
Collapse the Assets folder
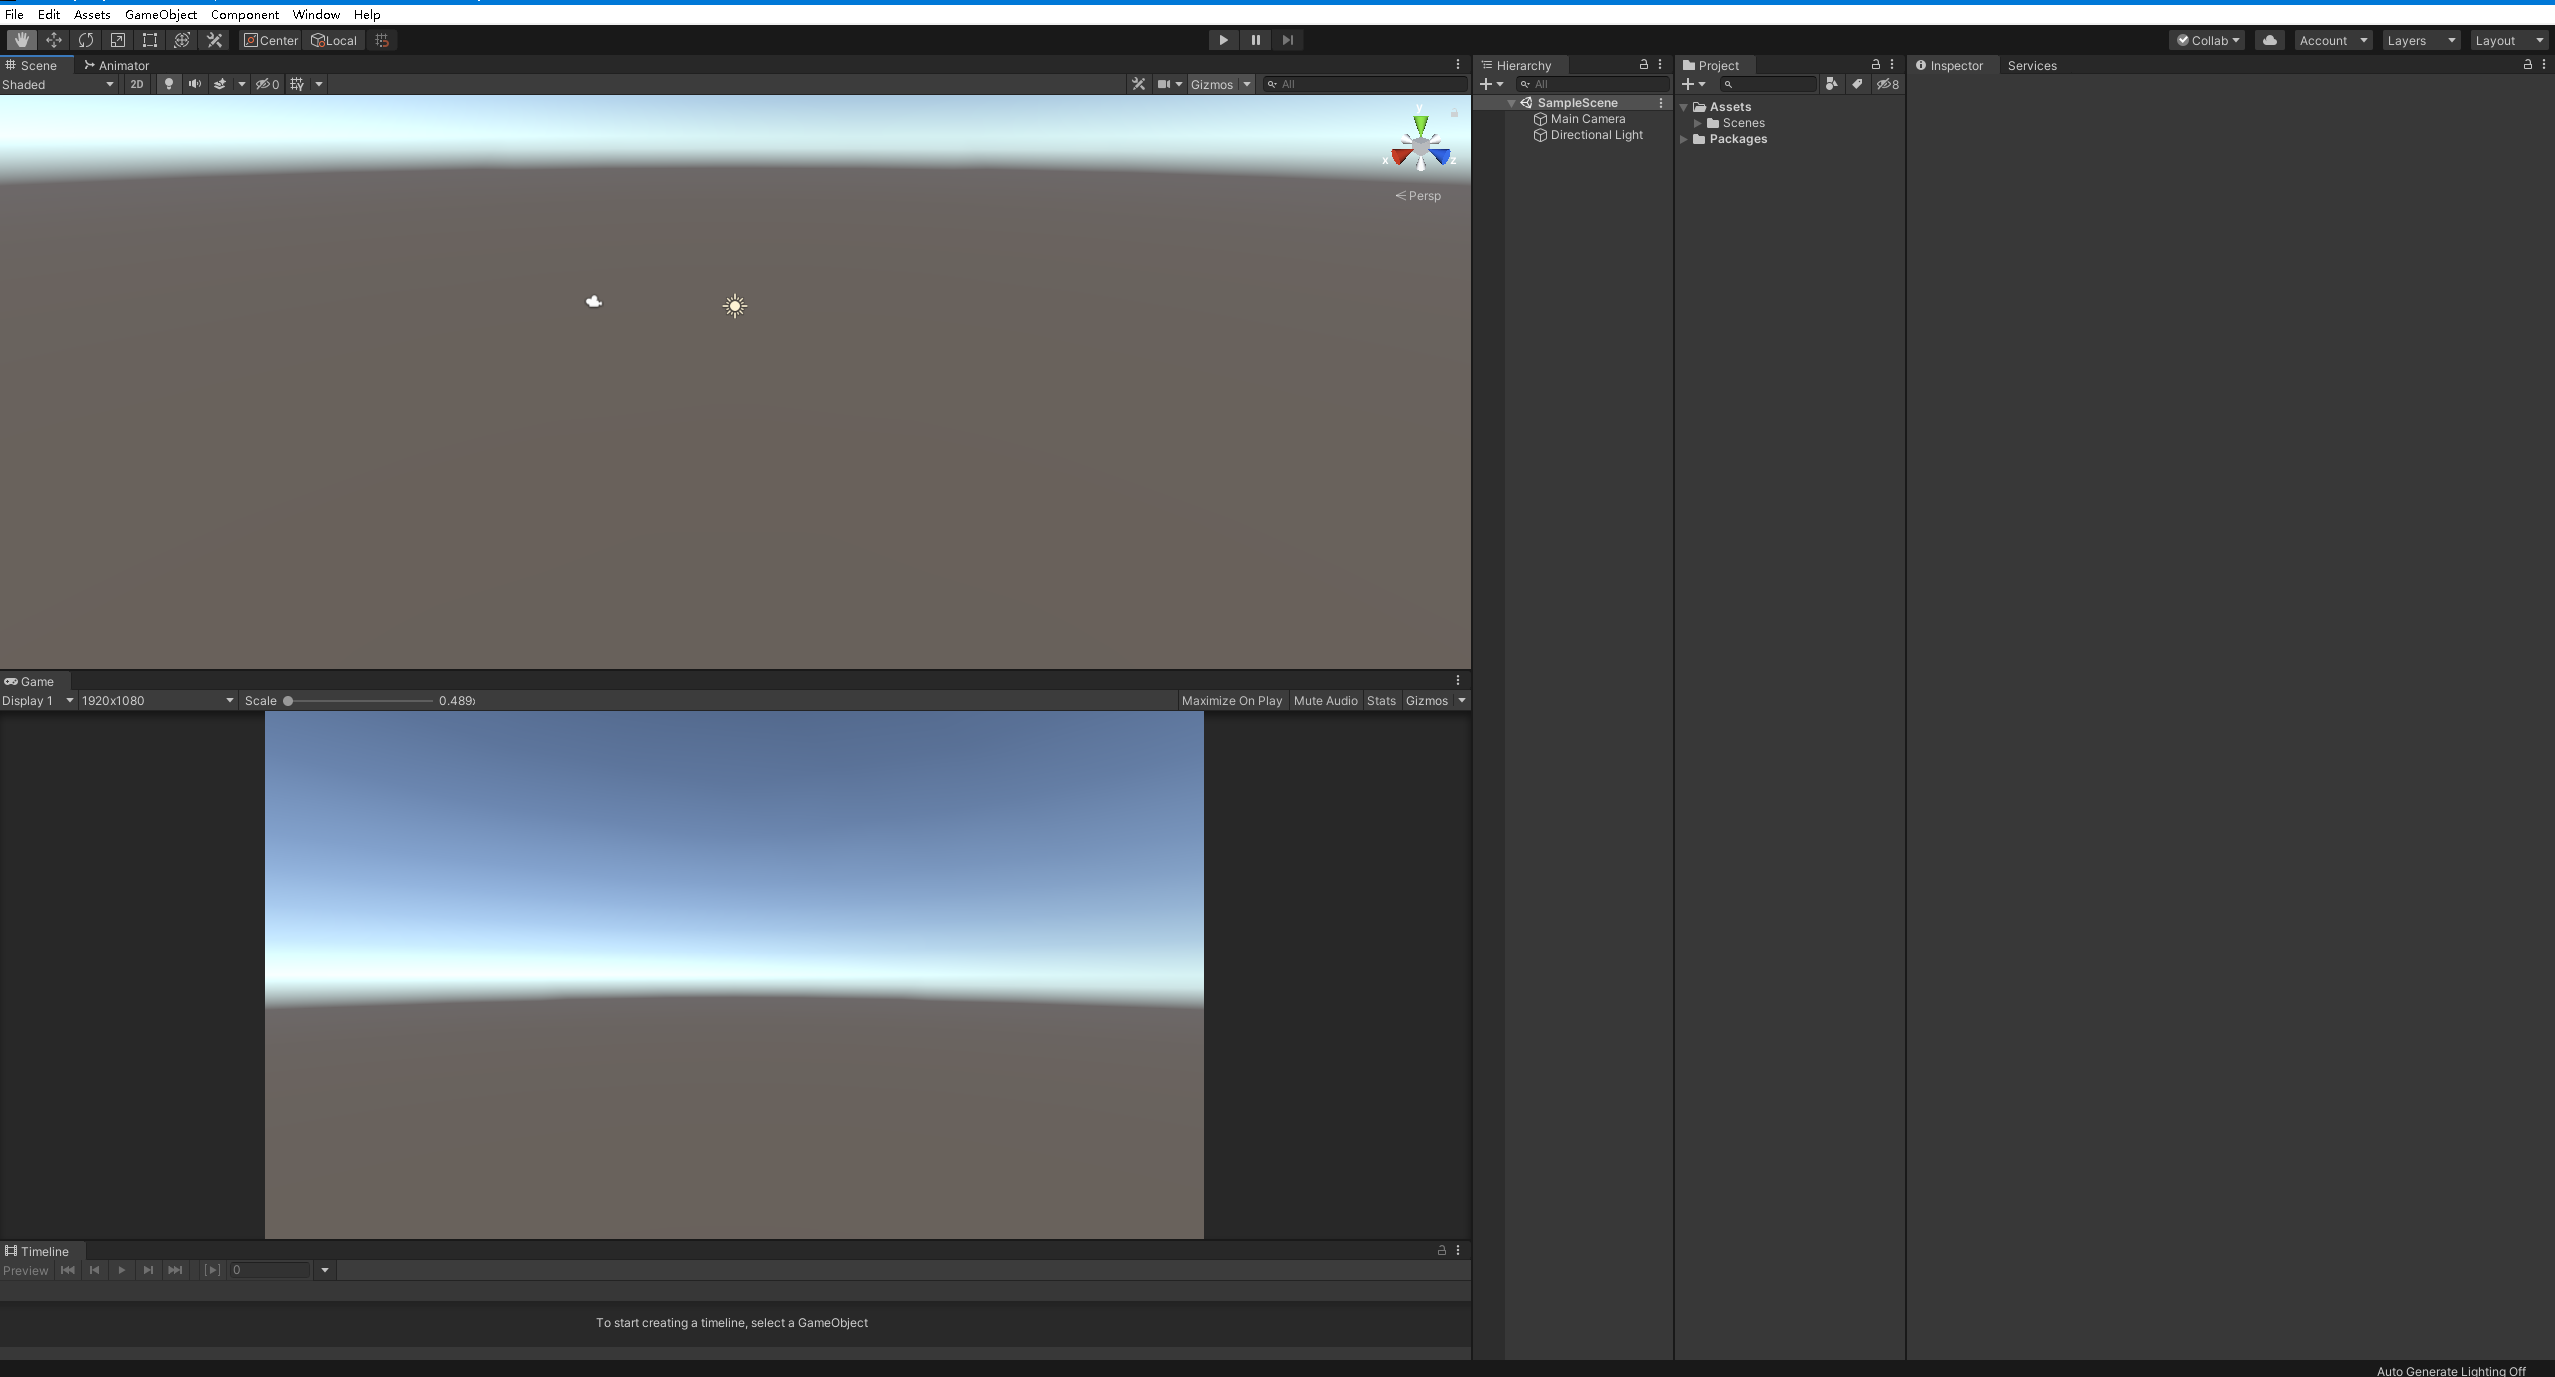[1684, 107]
